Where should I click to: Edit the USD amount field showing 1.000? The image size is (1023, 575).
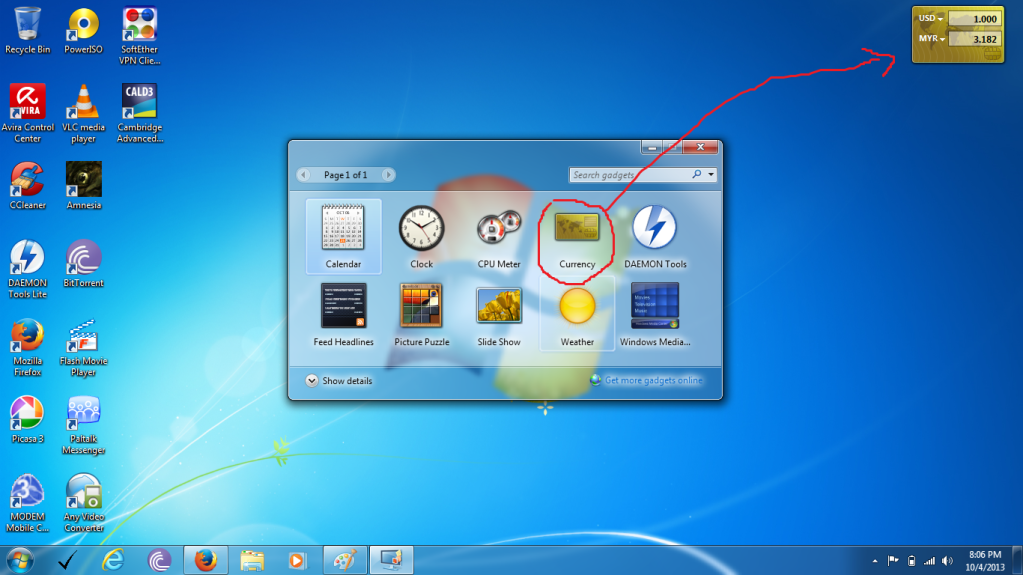[975, 19]
